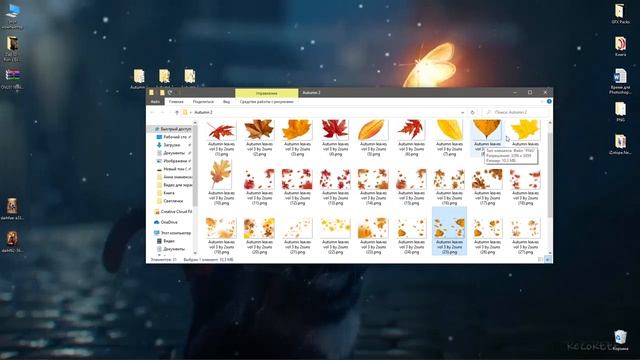Open Изображения in navigation pane
The height and width of the screenshot is (360, 640).
click(x=173, y=161)
